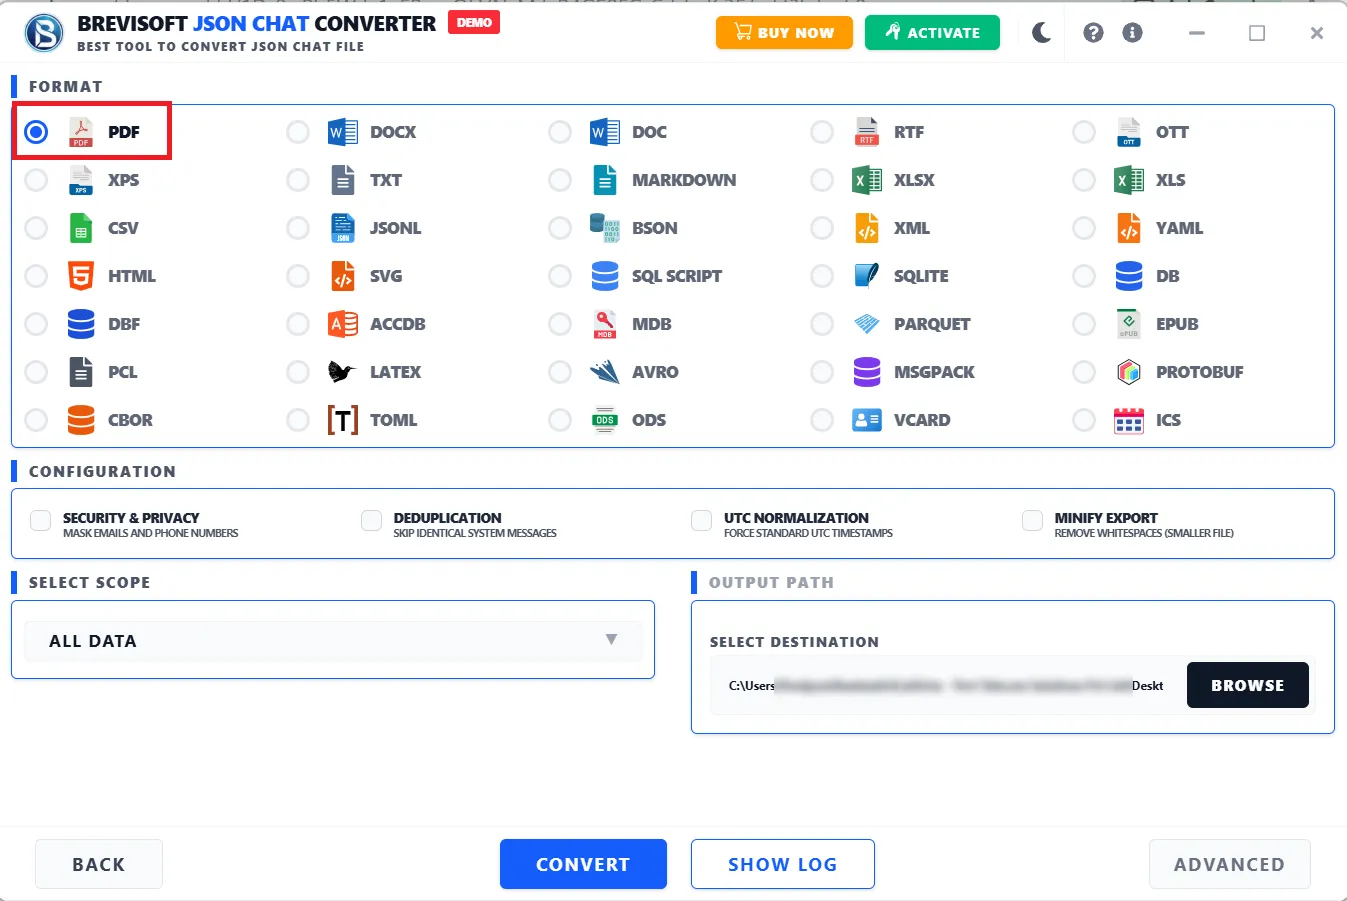Select the ODS radio button
This screenshot has height=901, width=1347.
tap(560, 420)
